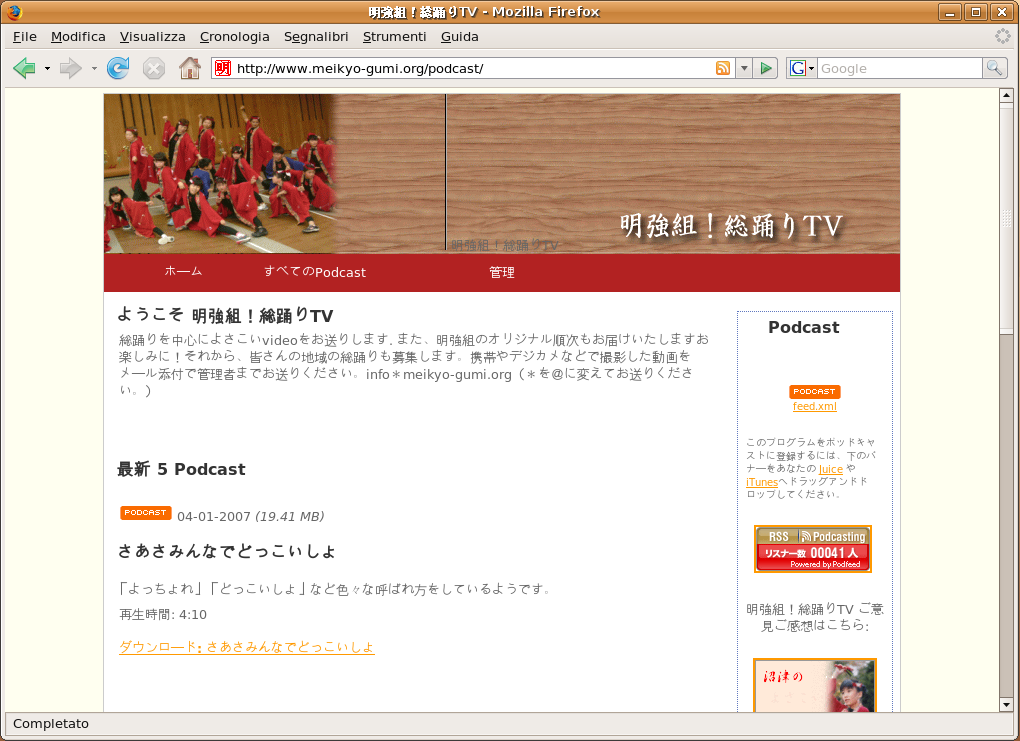Open the Back button history dropdown
Viewport: 1020px width, 741px height.
[x=44, y=68]
